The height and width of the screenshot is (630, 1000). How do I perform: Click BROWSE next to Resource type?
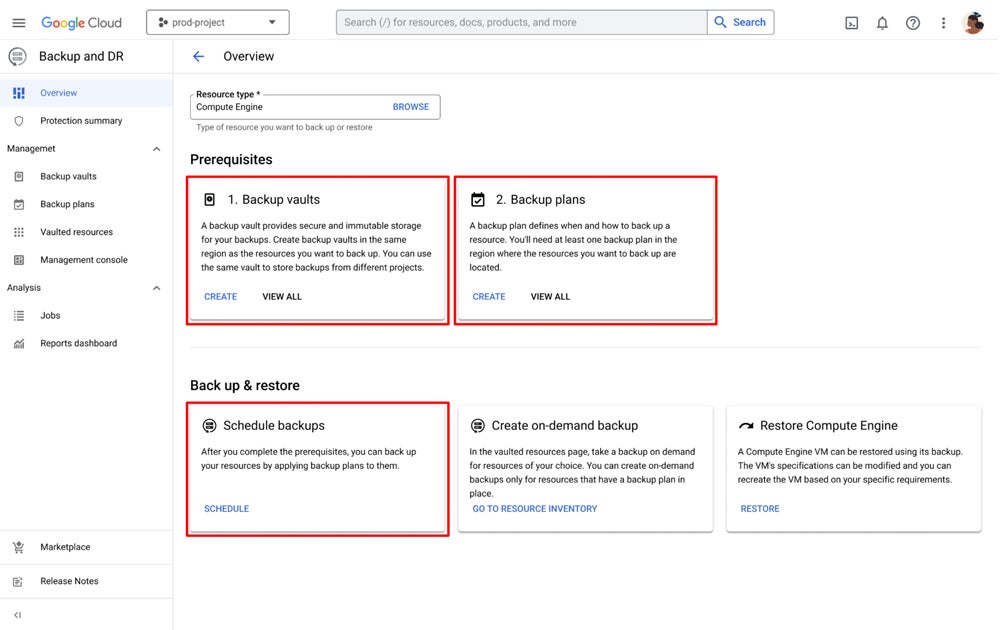411,107
